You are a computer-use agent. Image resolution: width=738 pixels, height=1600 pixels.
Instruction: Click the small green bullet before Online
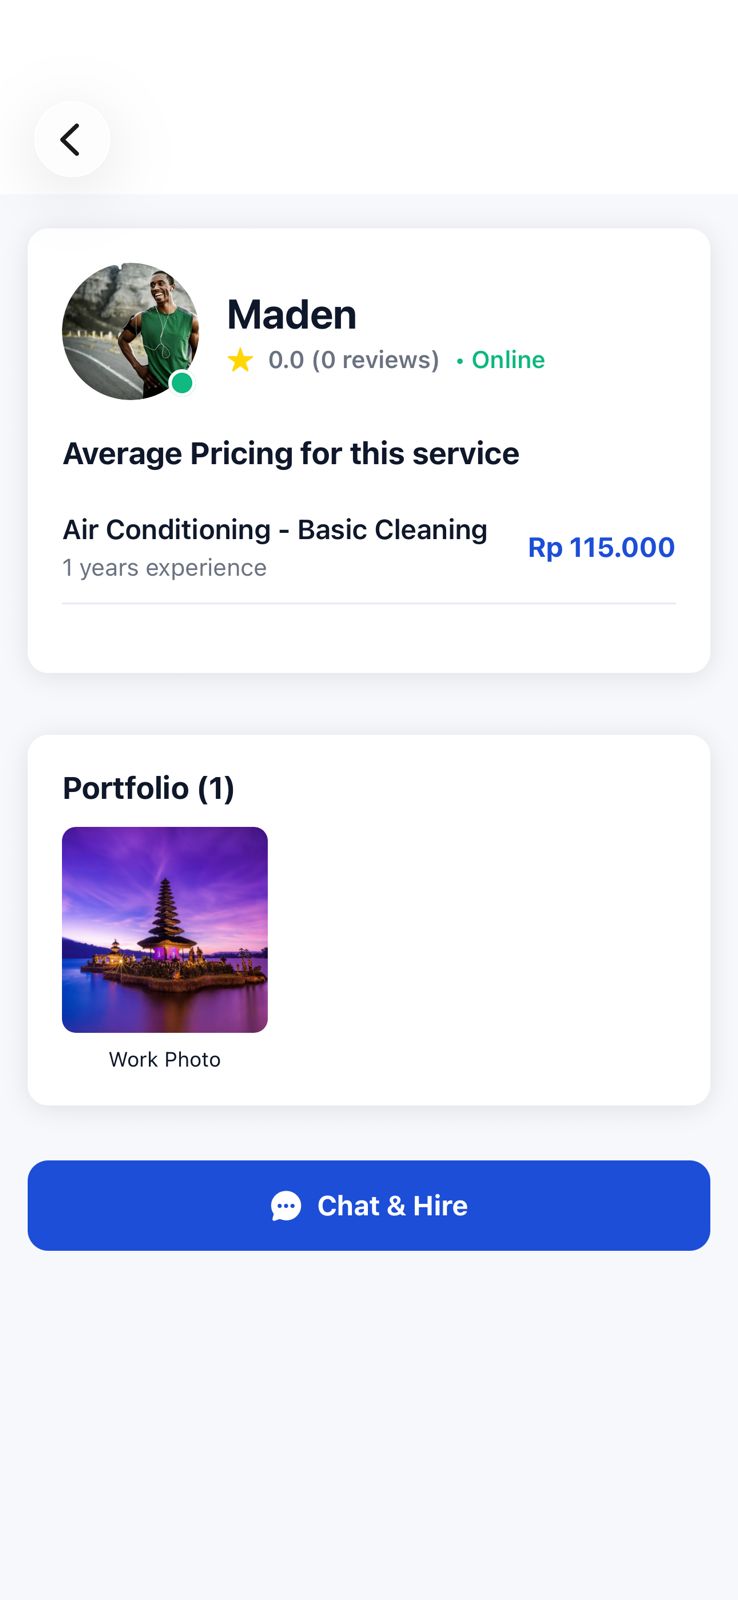click(x=460, y=361)
